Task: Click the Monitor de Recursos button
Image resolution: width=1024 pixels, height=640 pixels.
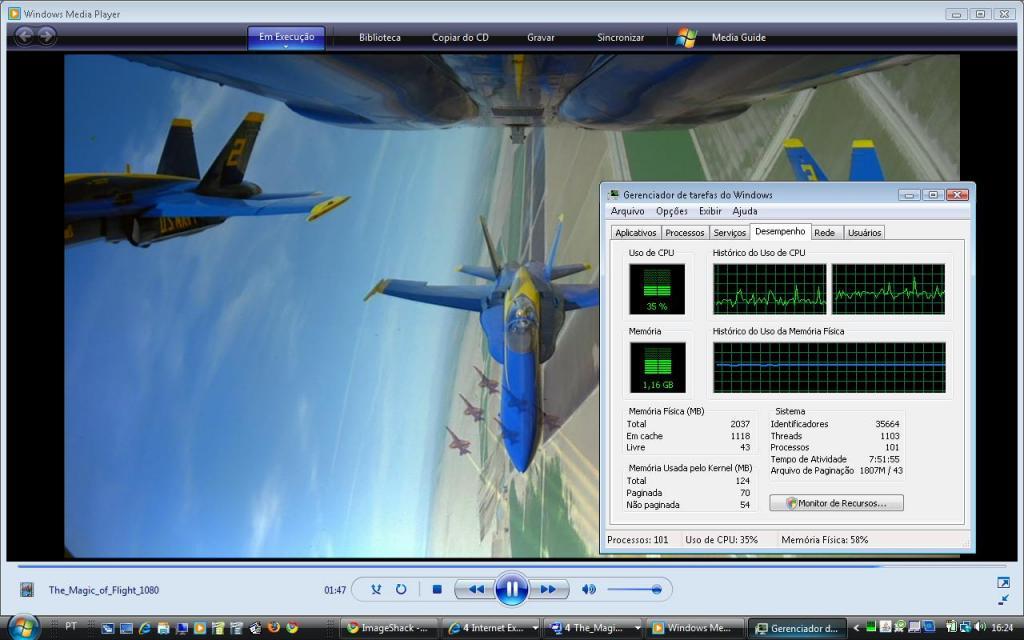Action: tap(836, 503)
